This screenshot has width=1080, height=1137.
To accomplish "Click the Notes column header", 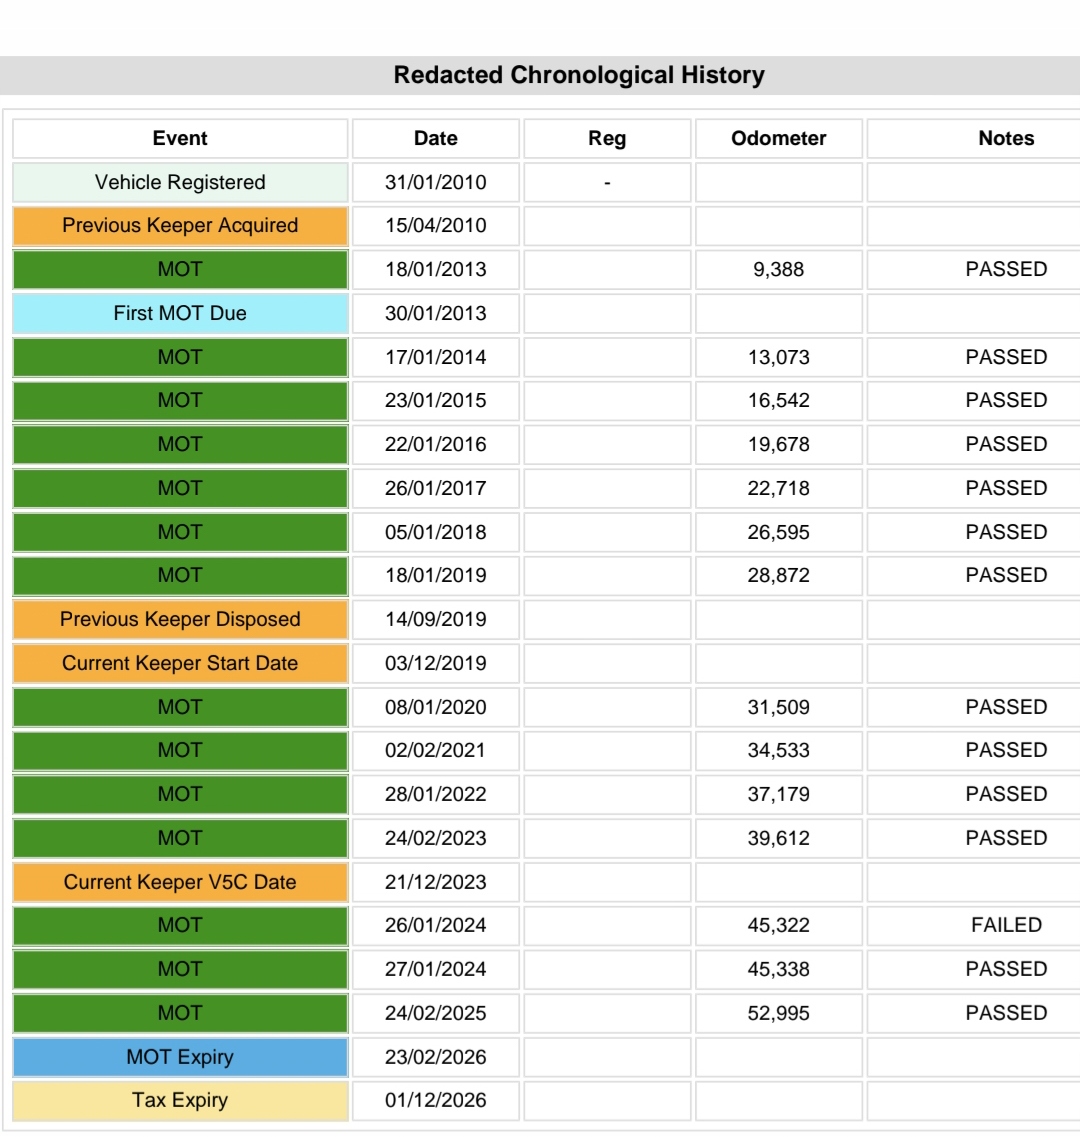I will [x=1006, y=138].
